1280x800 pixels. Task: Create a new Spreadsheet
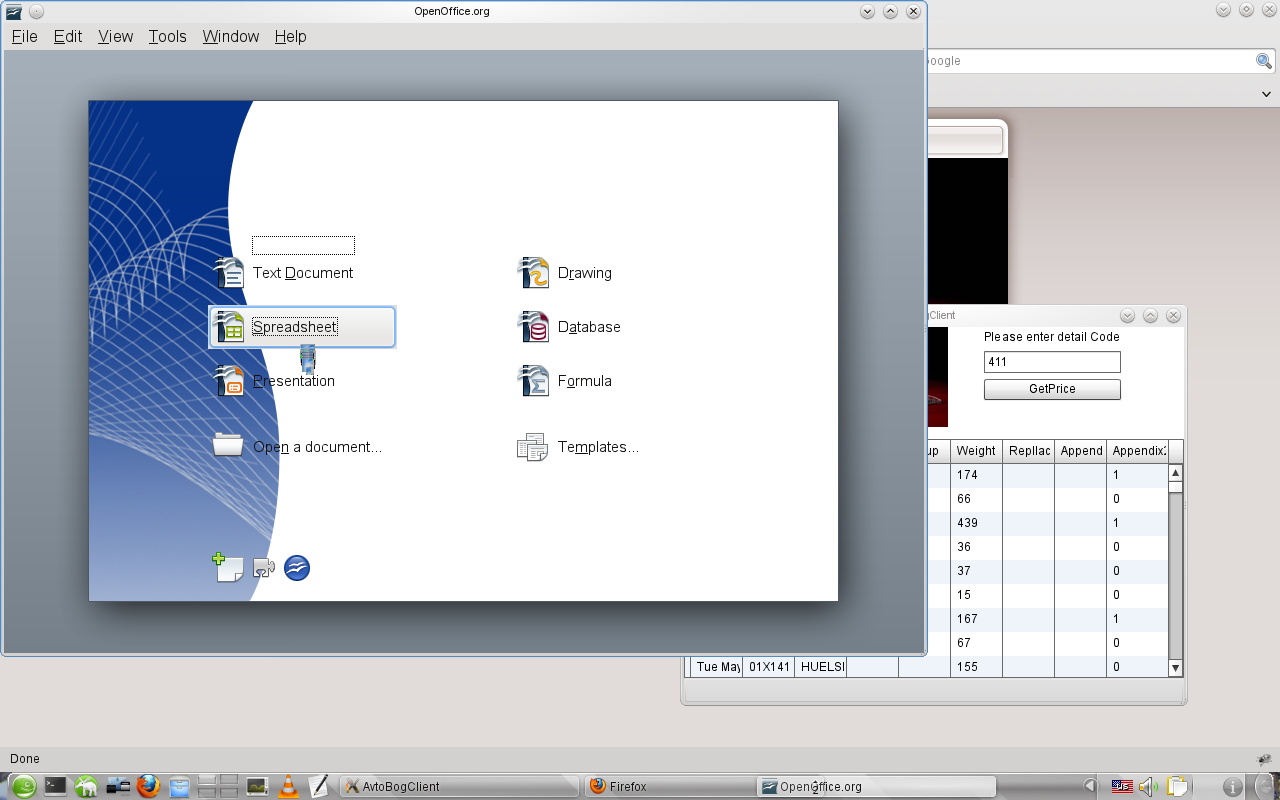(302, 327)
